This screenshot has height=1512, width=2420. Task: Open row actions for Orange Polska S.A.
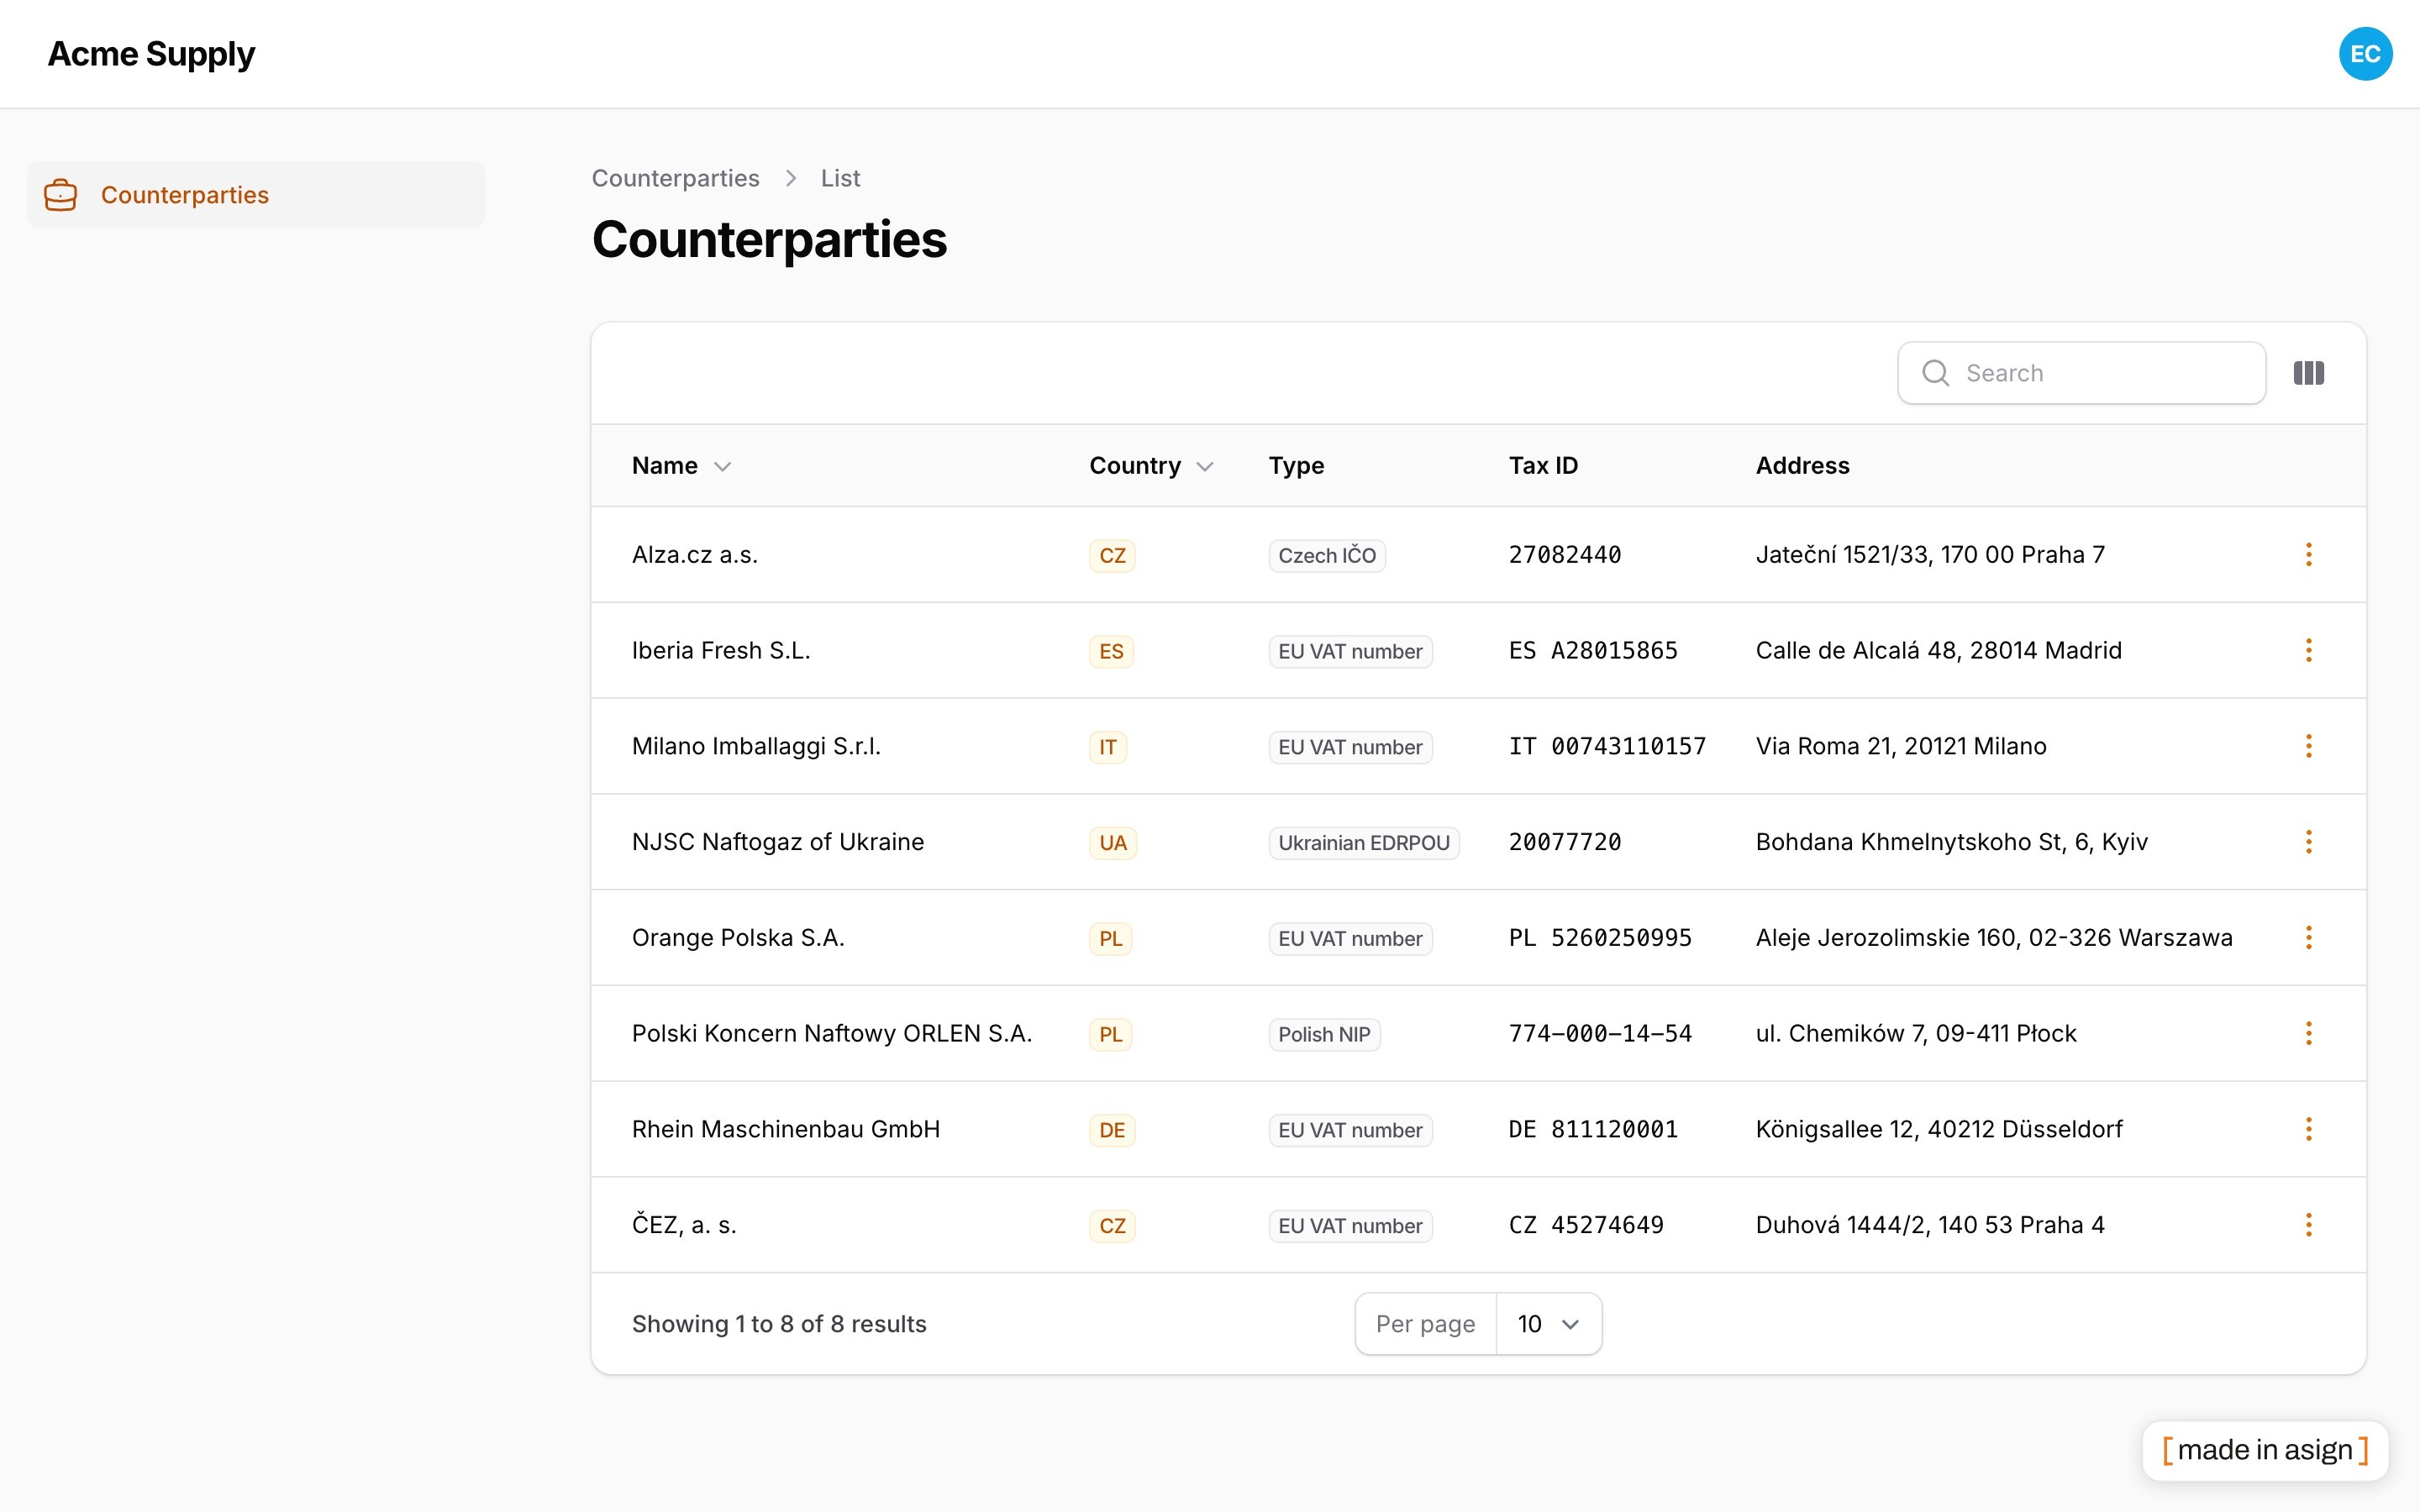(x=2308, y=938)
